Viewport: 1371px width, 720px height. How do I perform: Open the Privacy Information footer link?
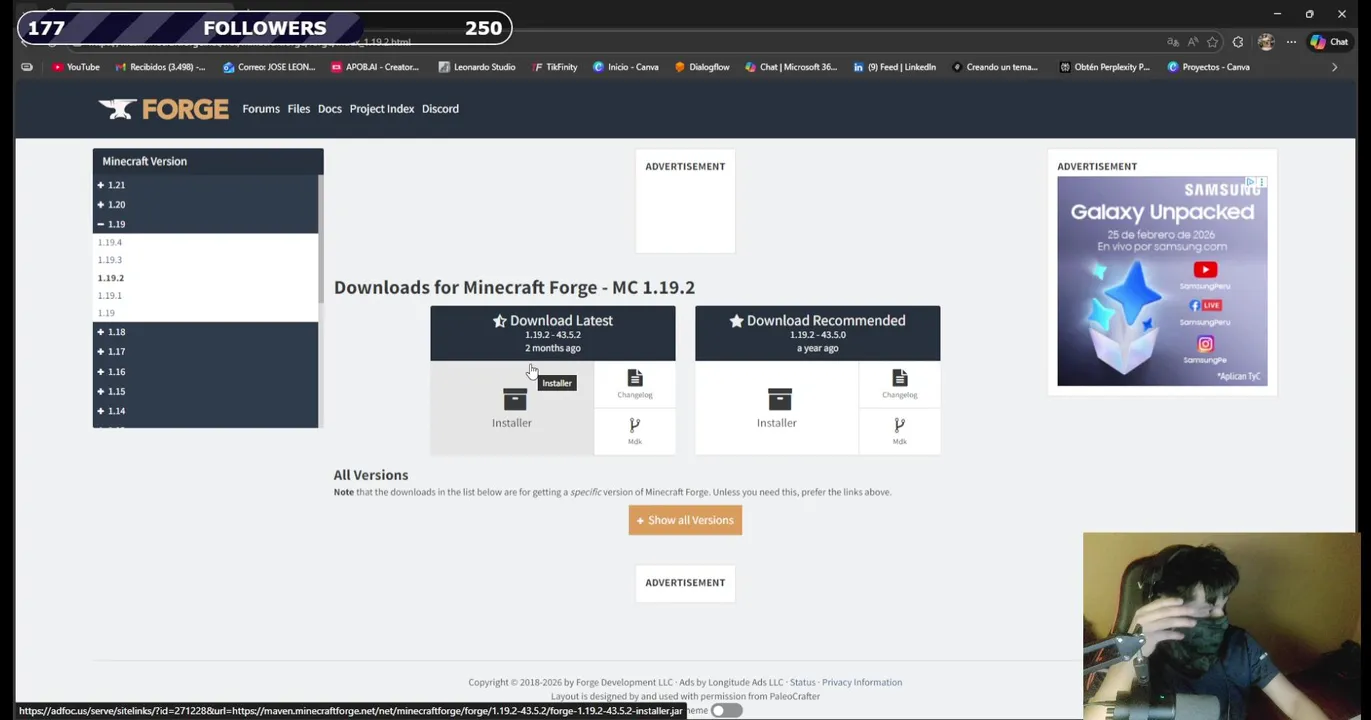862,682
